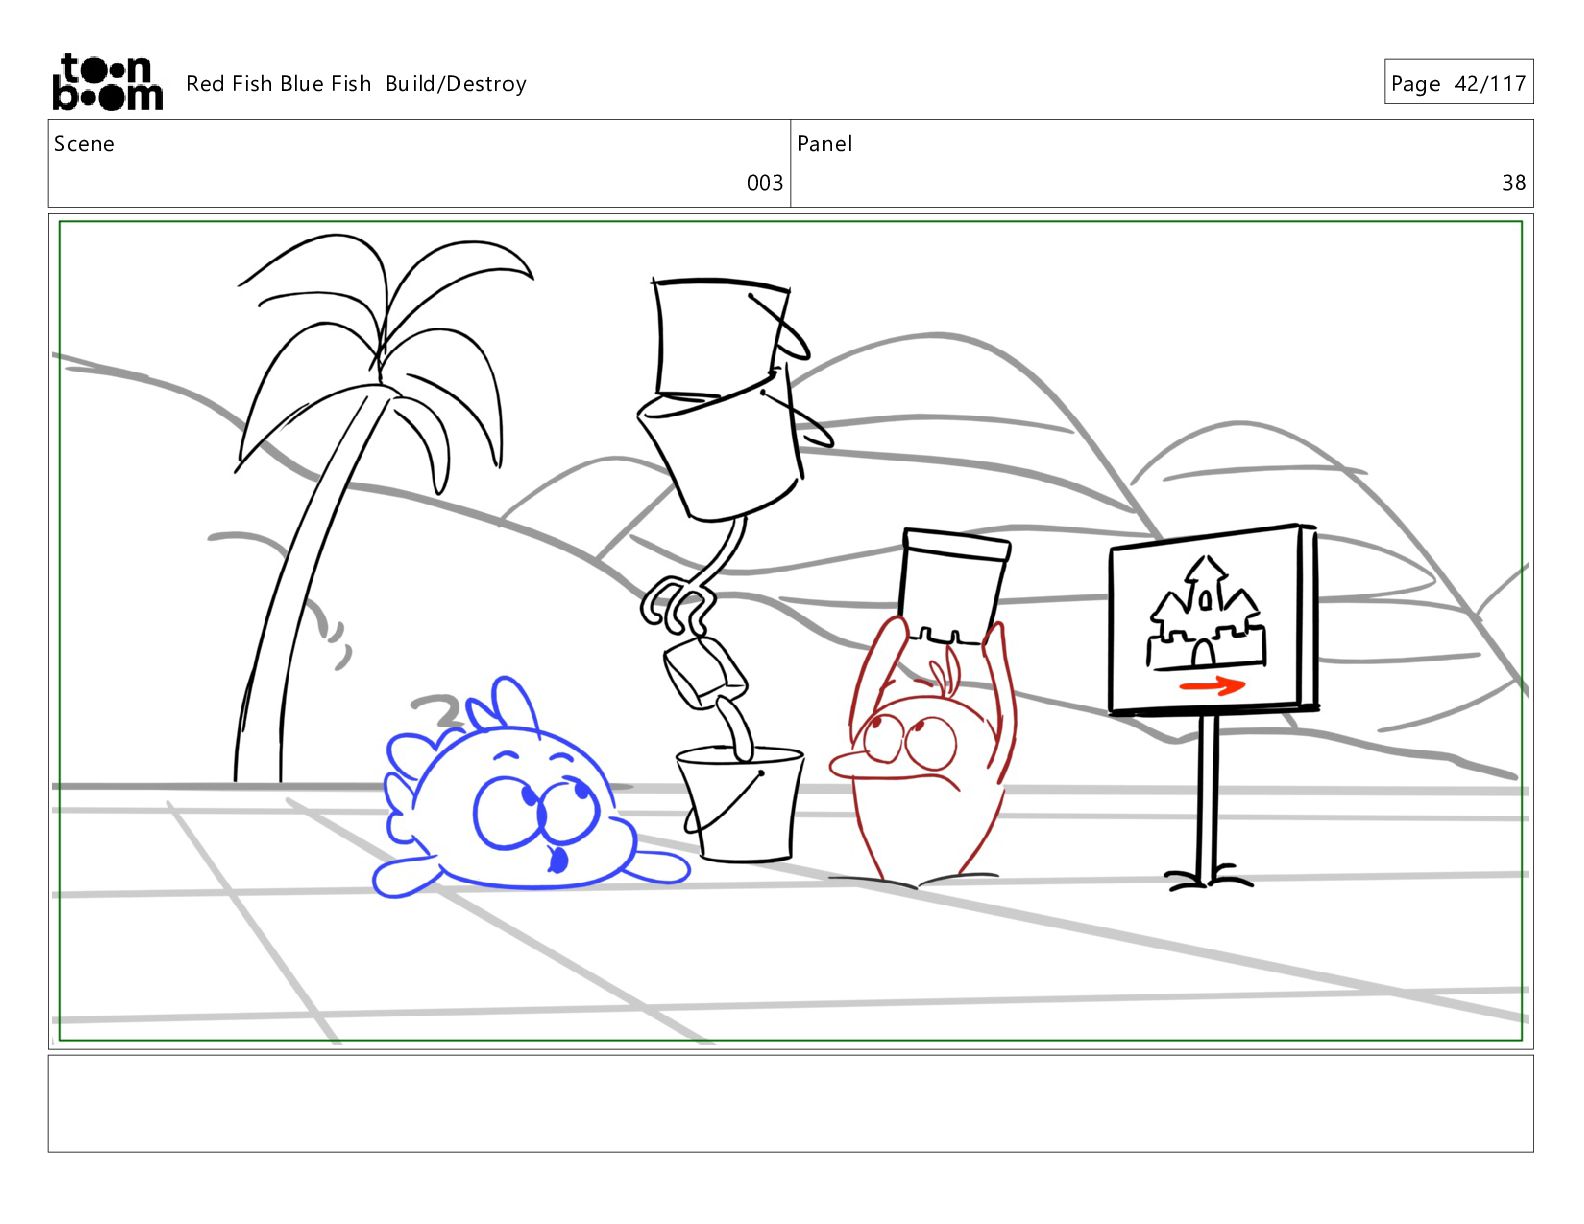Click the 'Page 42/117' box
Image resolution: width=1584 pixels, height=1224 pixels.
tap(1458, 82)
